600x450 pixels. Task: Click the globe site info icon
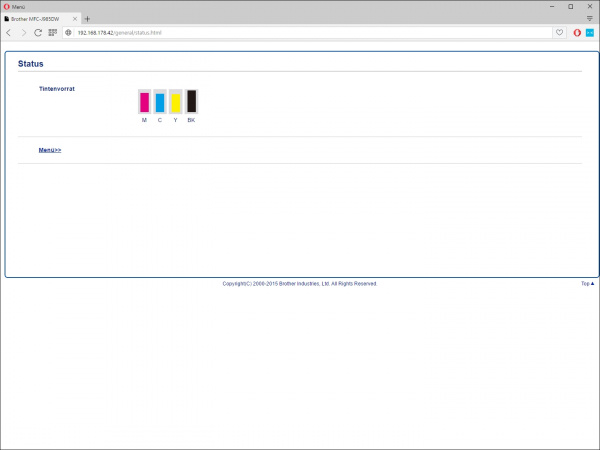(x=69, y=32)
